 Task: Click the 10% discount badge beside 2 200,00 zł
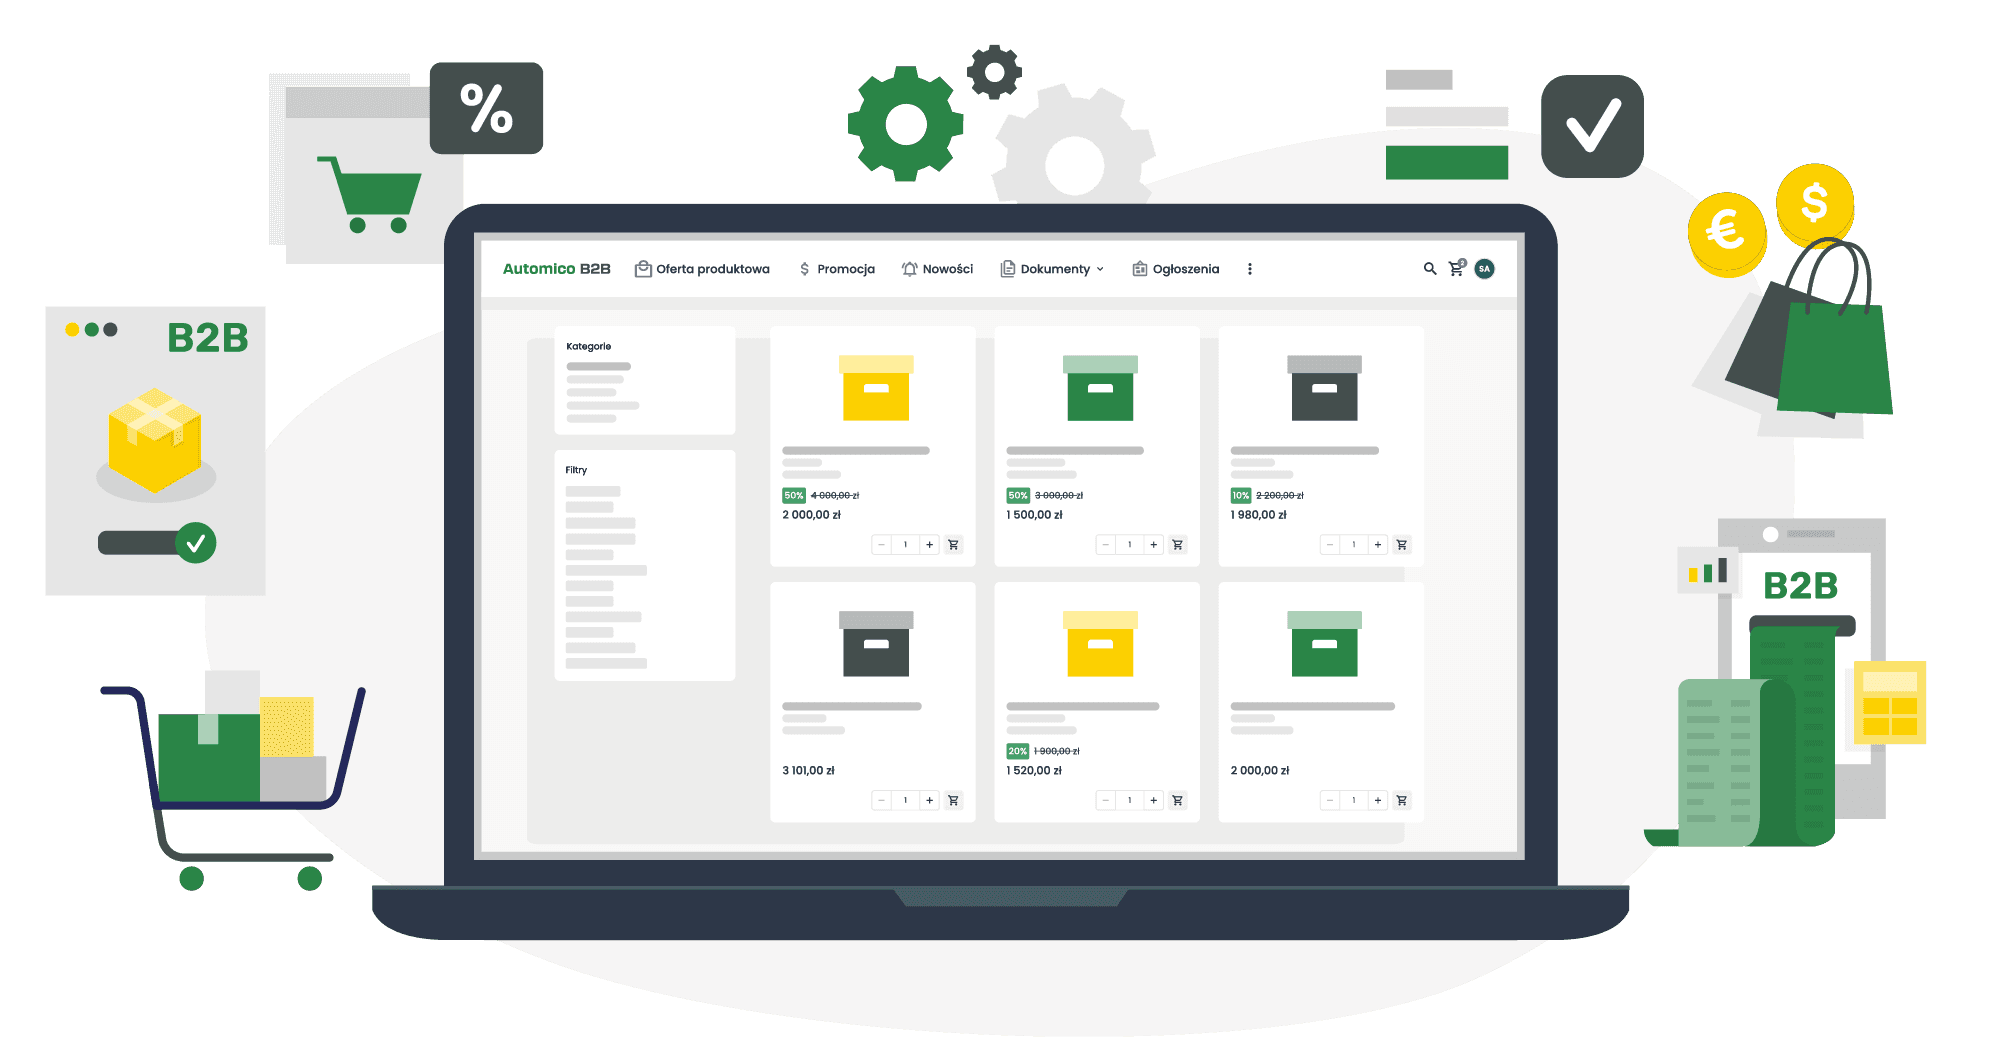click(x=1241, y=495)
